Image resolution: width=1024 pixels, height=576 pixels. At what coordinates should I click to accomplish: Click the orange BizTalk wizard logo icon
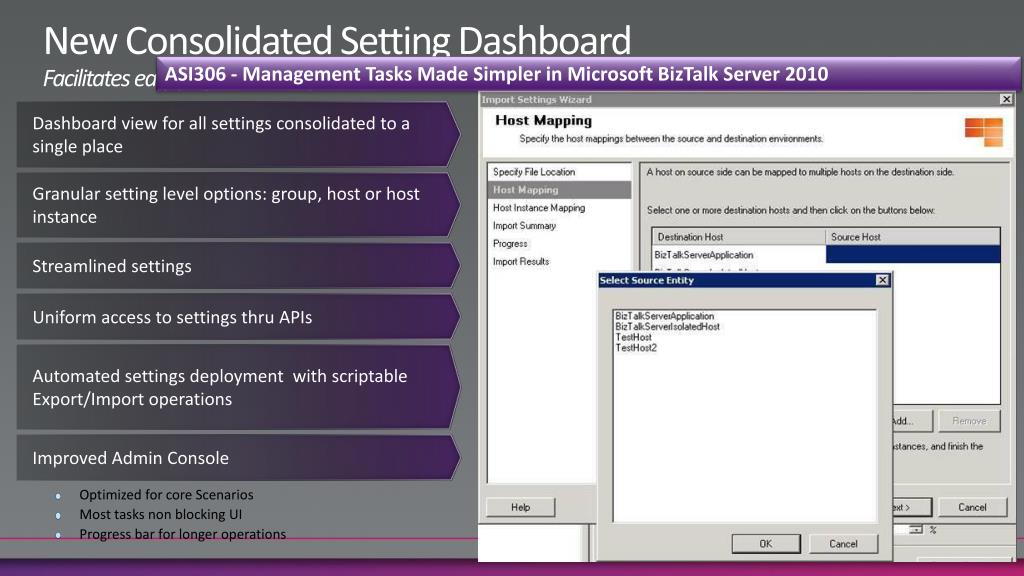coord(984,132)
